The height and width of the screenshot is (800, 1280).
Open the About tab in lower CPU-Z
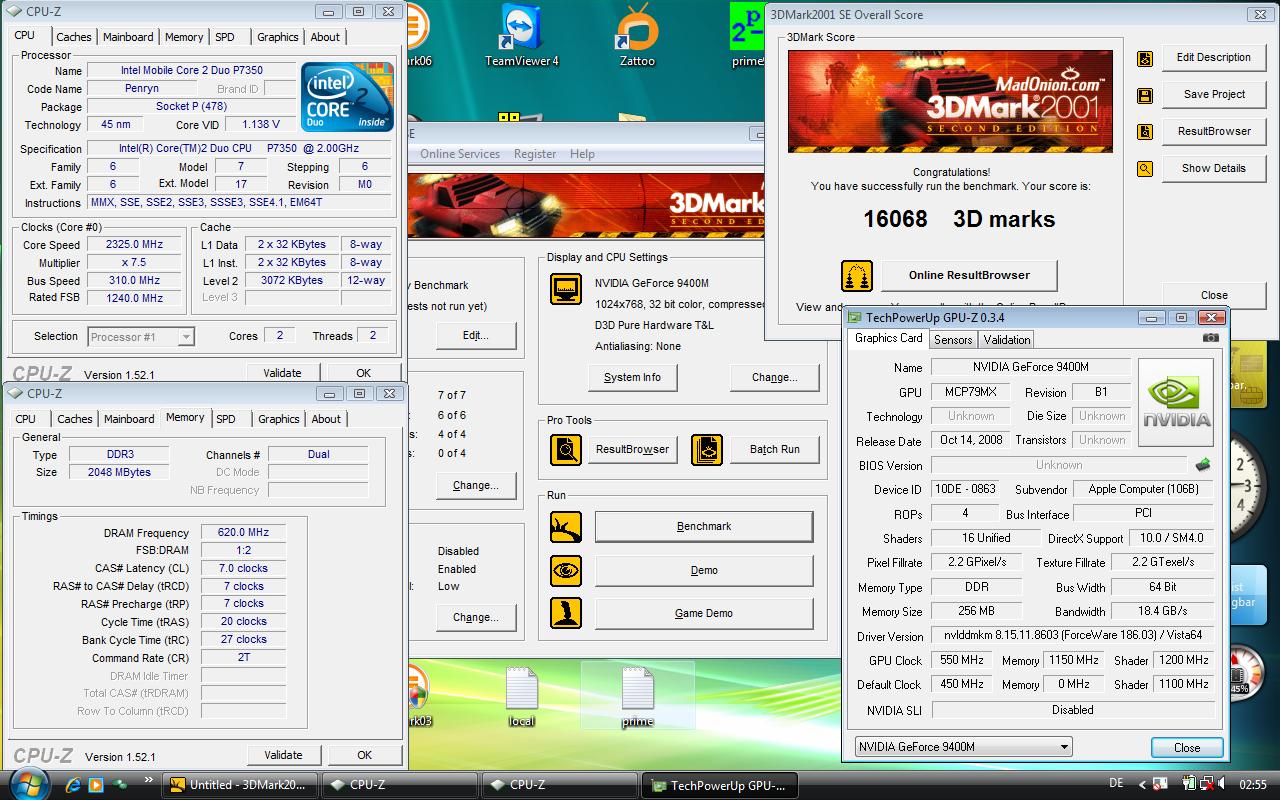point(326,419)
